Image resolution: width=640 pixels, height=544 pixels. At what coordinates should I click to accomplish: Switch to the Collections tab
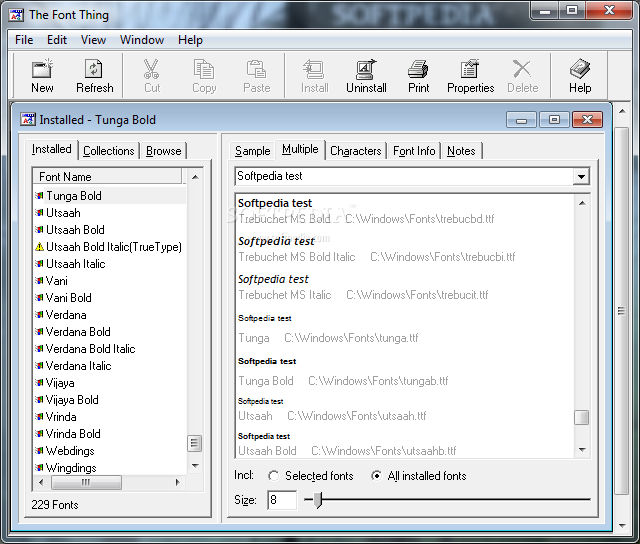coord(109,151)
